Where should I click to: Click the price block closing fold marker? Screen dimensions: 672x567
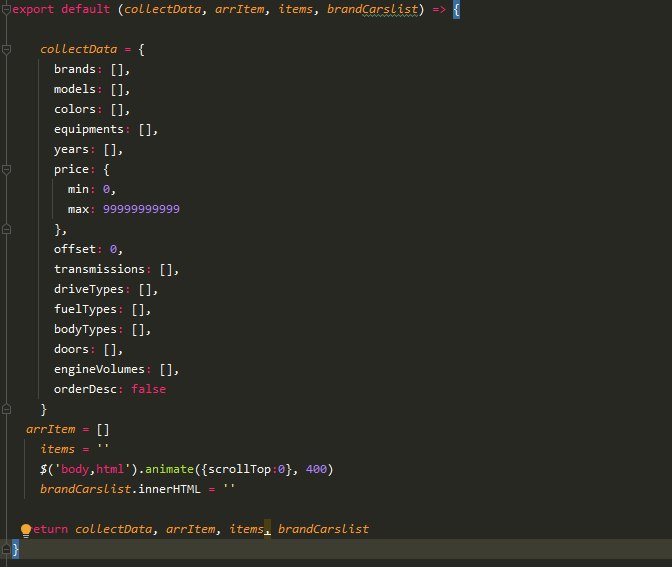coord(6,229)
